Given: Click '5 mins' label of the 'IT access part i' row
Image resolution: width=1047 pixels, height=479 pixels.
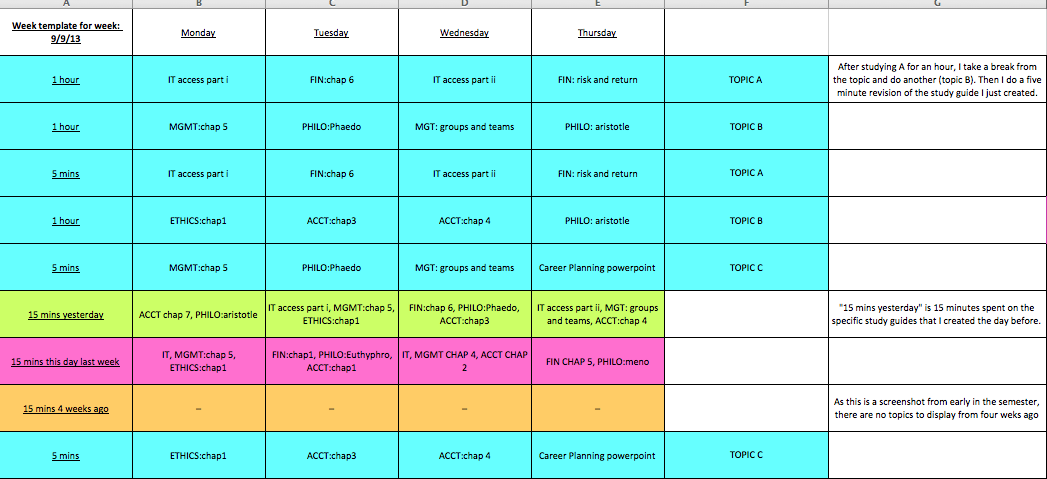Looking at the screenshot, I should click(x=66, y=173).
